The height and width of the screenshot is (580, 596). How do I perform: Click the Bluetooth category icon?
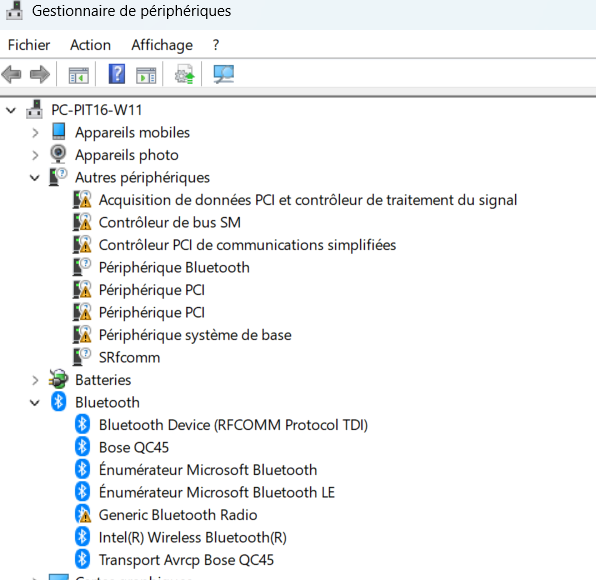pyautogui.click(x=59, y=402)
